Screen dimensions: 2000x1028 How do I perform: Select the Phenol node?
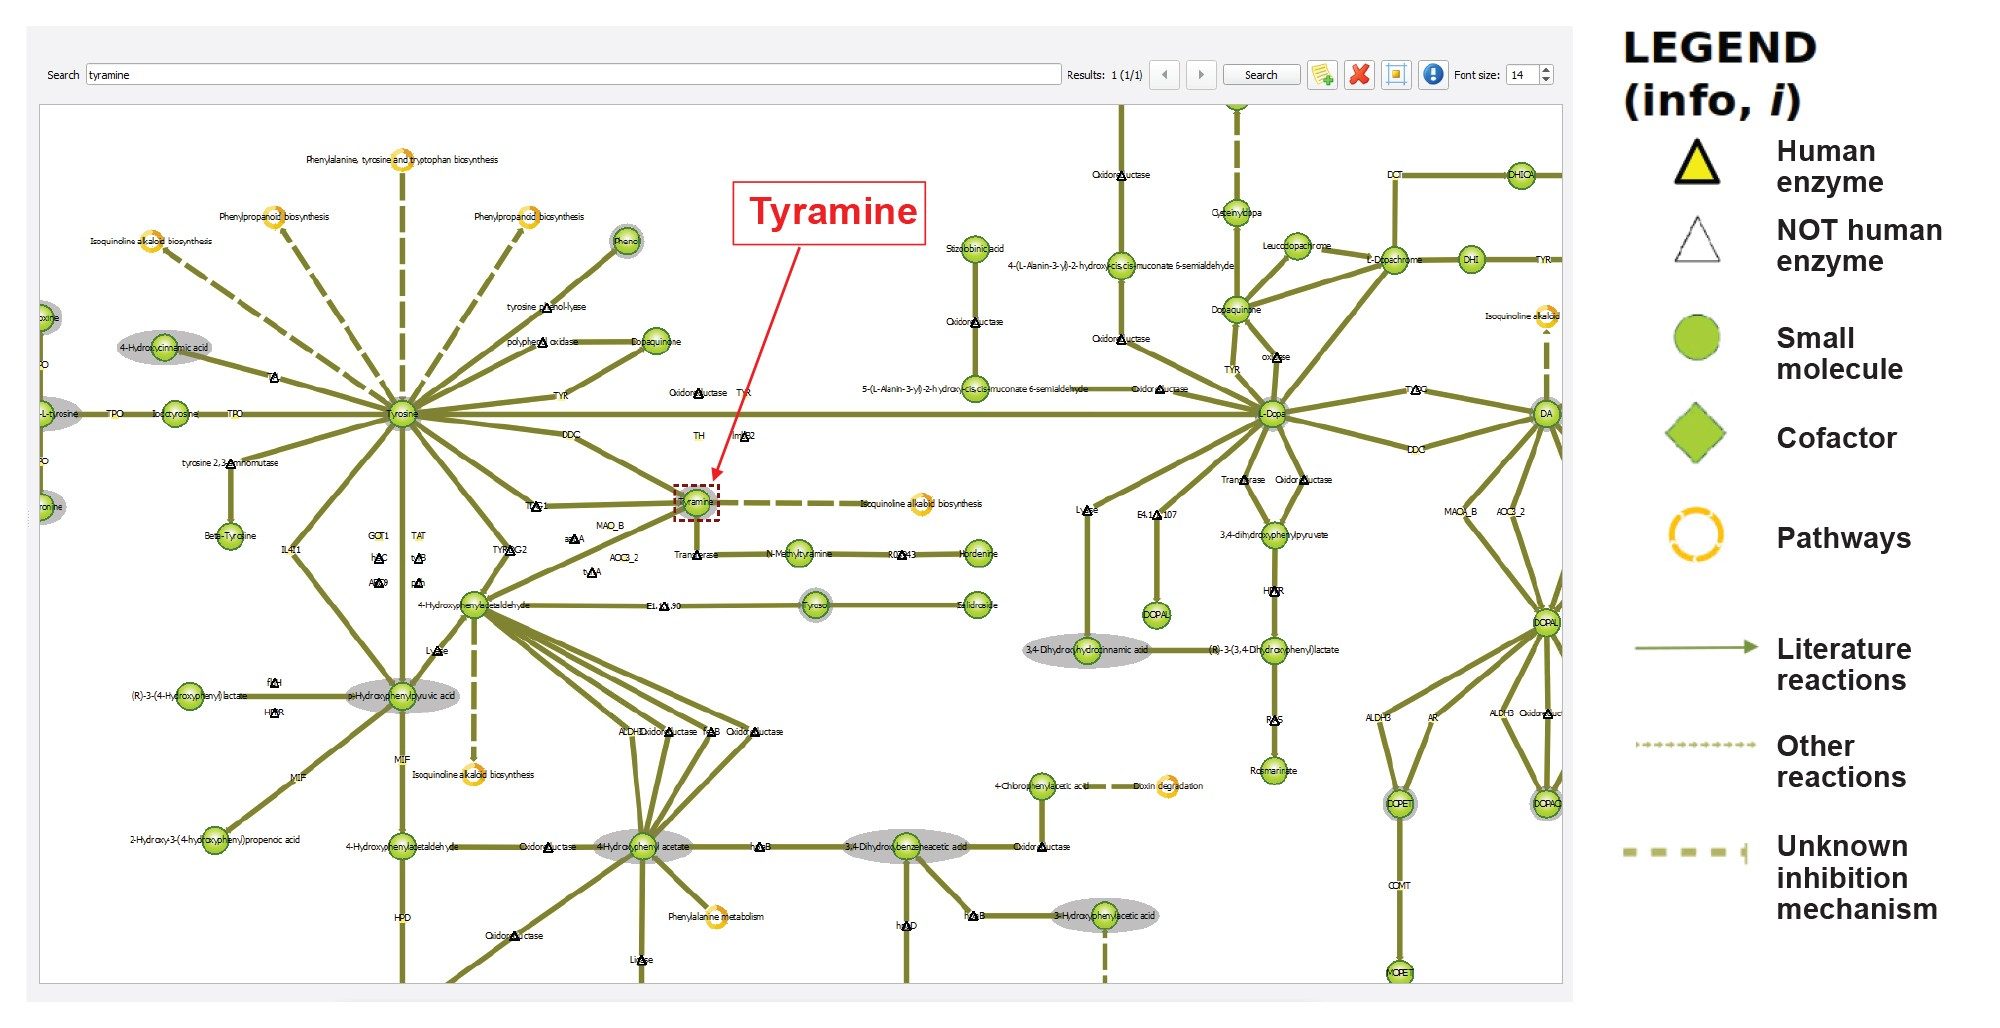coord(627,241)
